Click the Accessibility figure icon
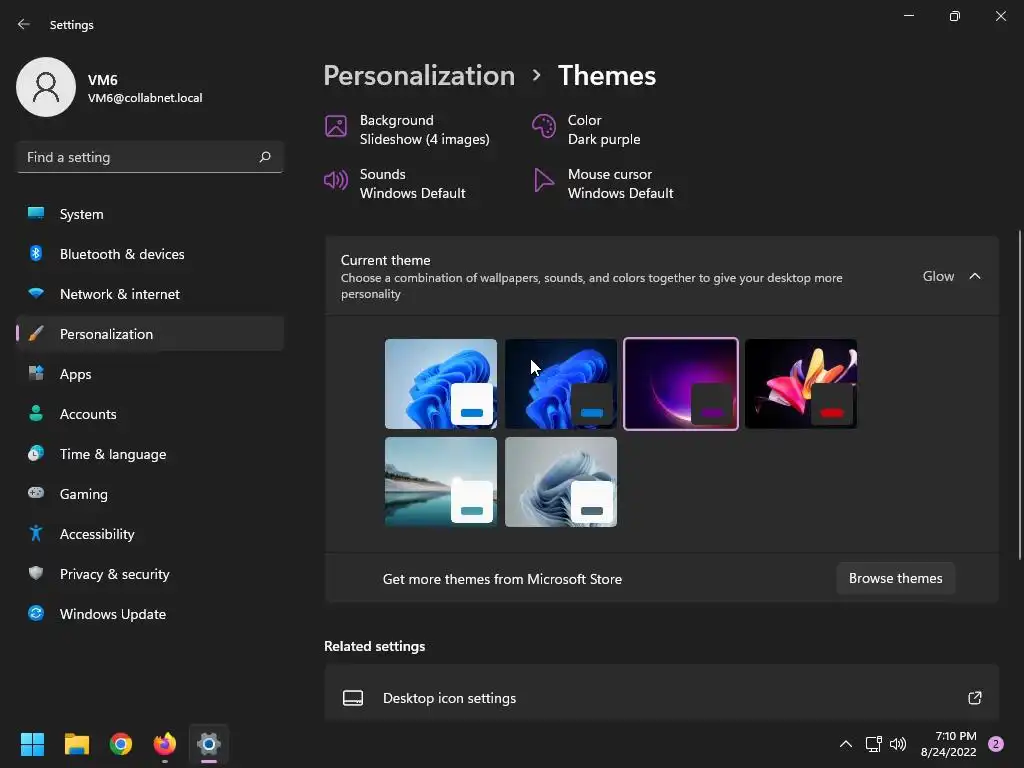 coord(36,533)
